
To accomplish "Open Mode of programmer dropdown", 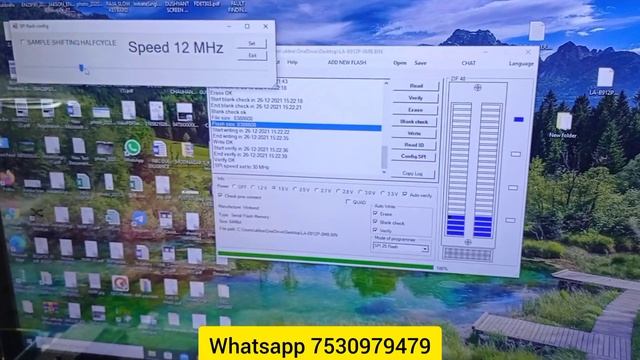I will click(400, 247).
